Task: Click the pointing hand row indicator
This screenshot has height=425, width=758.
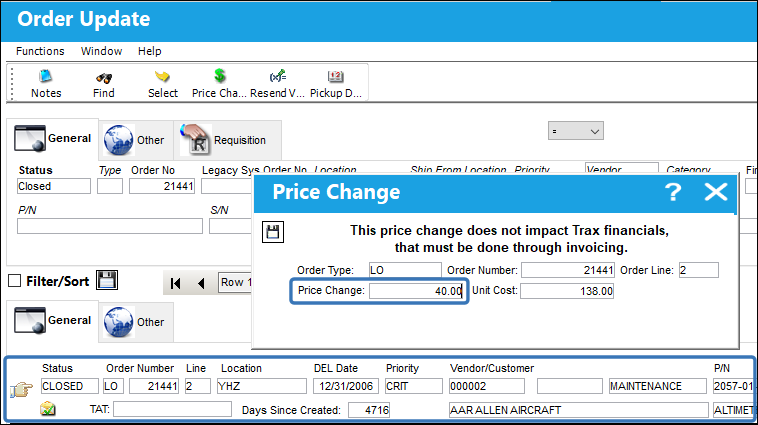Action: [x=21, y=389]
